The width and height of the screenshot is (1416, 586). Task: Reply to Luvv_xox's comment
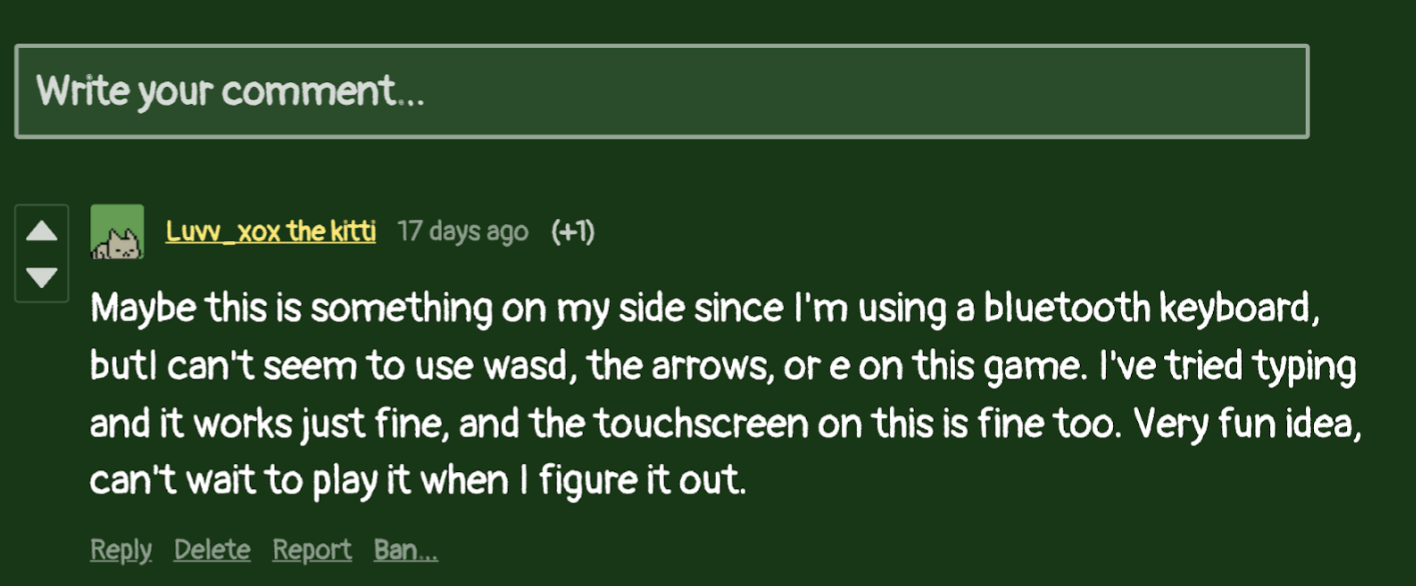pos(121,549)
